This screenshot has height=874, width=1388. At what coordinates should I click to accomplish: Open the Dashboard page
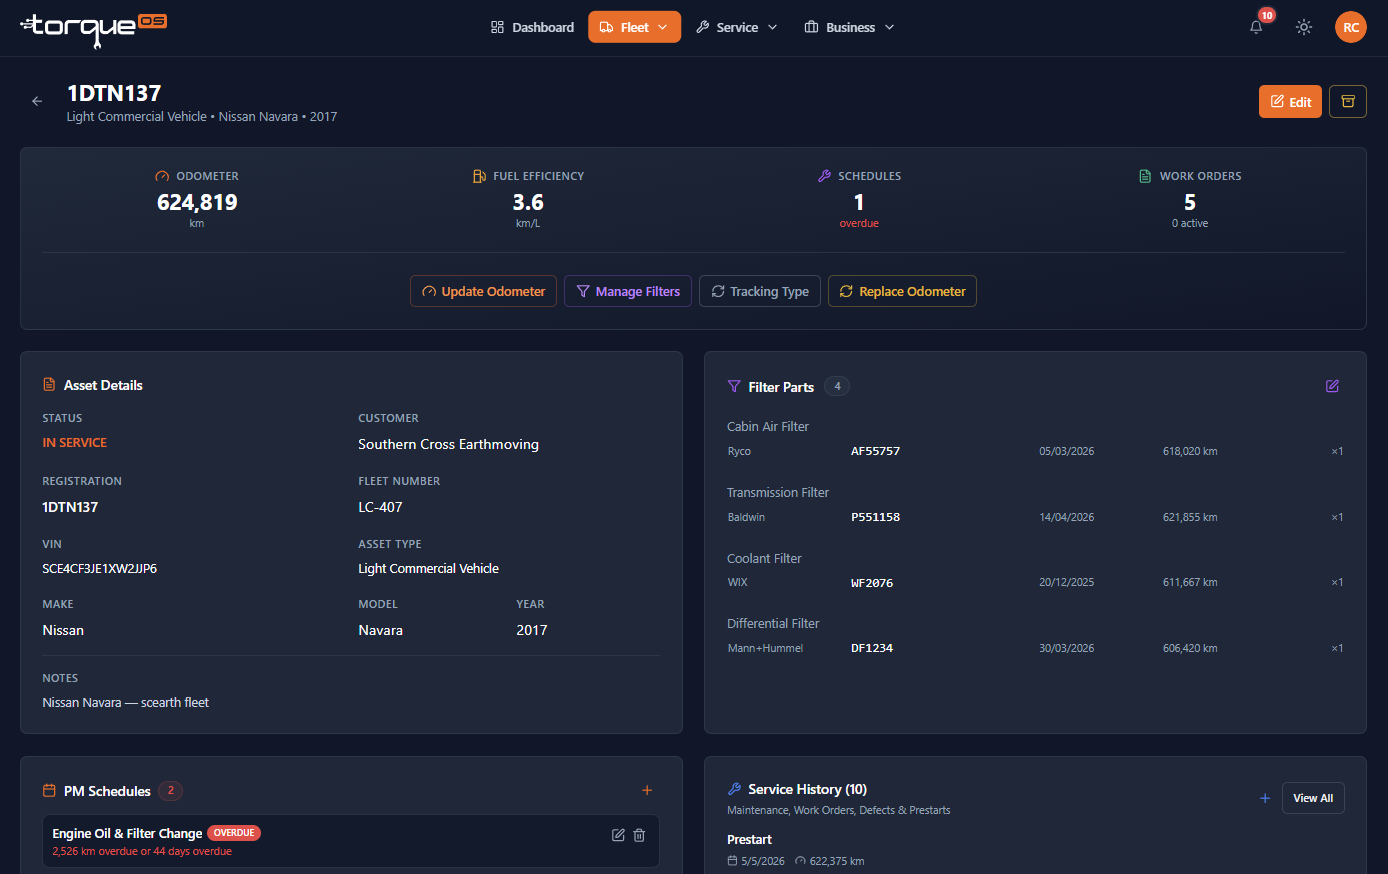(532, 27)
